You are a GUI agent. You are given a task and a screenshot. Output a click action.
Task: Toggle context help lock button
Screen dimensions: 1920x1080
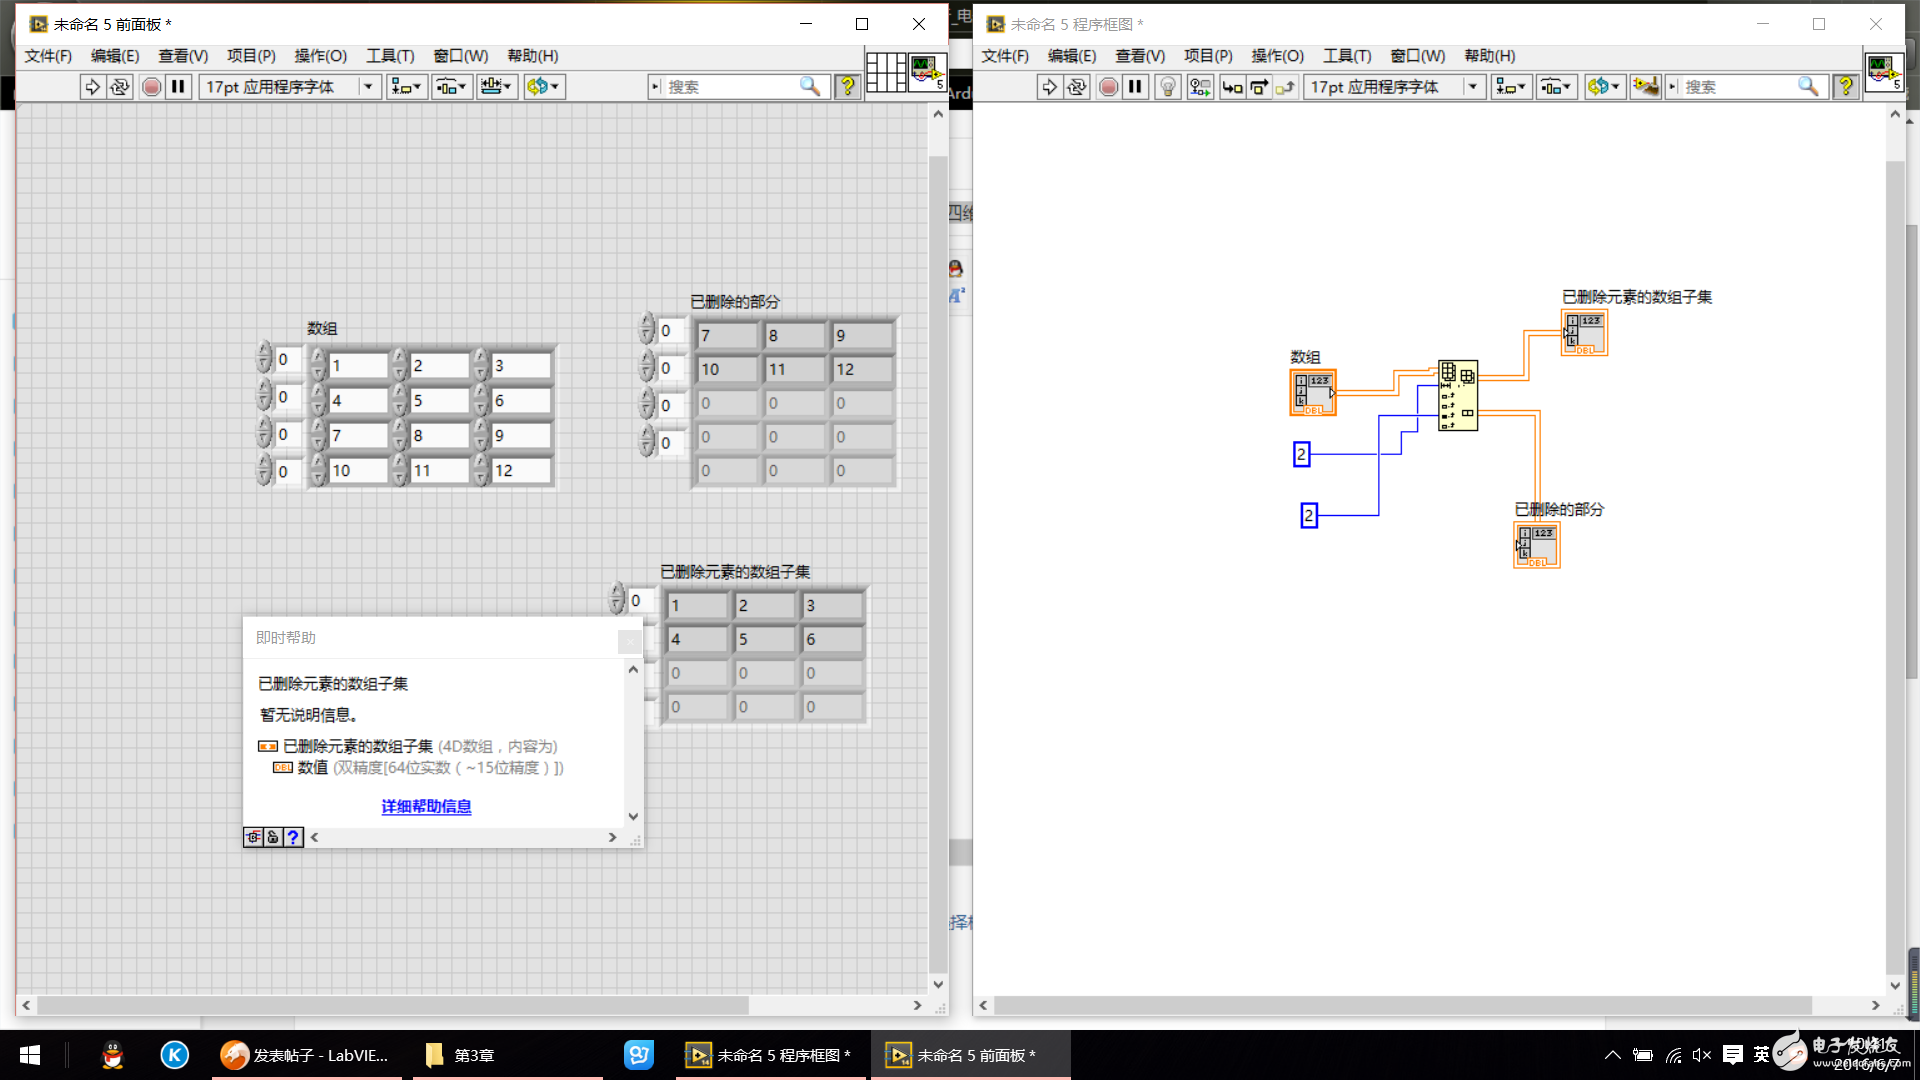click(273, 837)
